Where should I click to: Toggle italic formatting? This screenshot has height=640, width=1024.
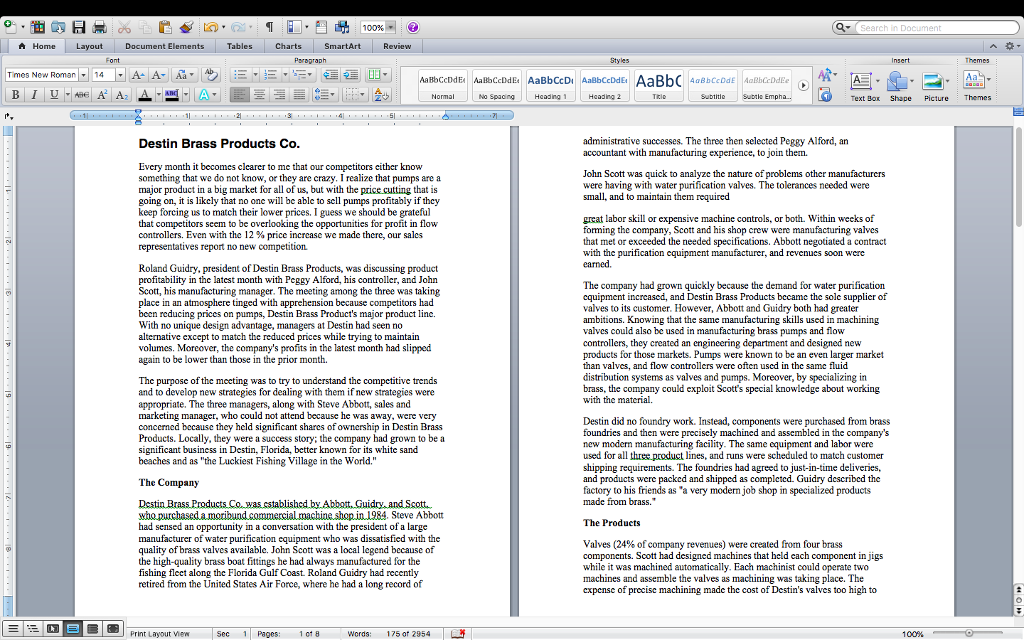pos(34,95)
